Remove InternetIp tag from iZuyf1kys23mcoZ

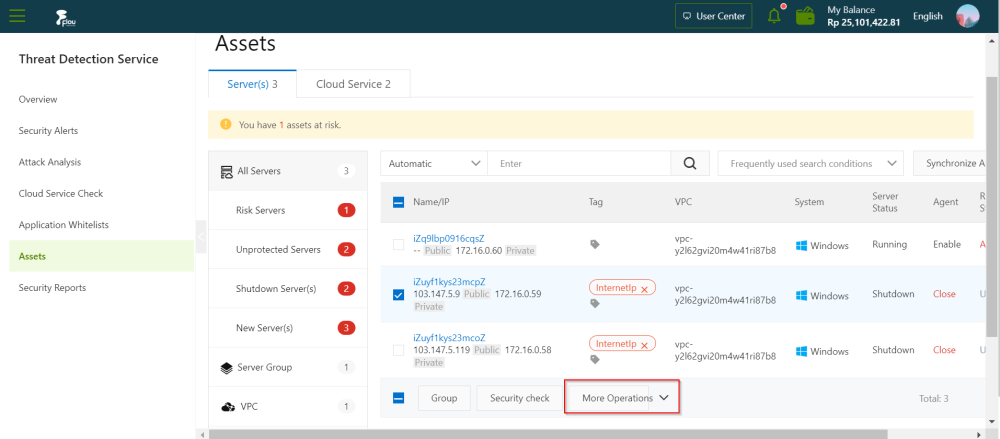click(644, 345)
